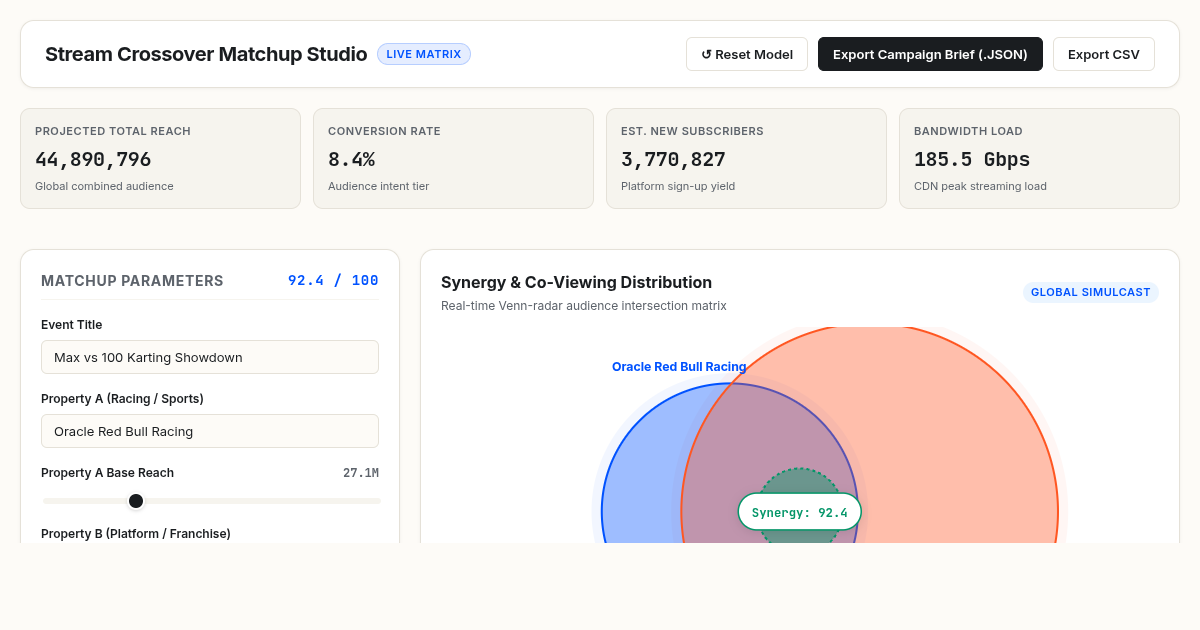The width and height of the screenshot is (1200, 630).
Task: Click the Oracle Red Bull Racing chart label
Action: point(679,367)
